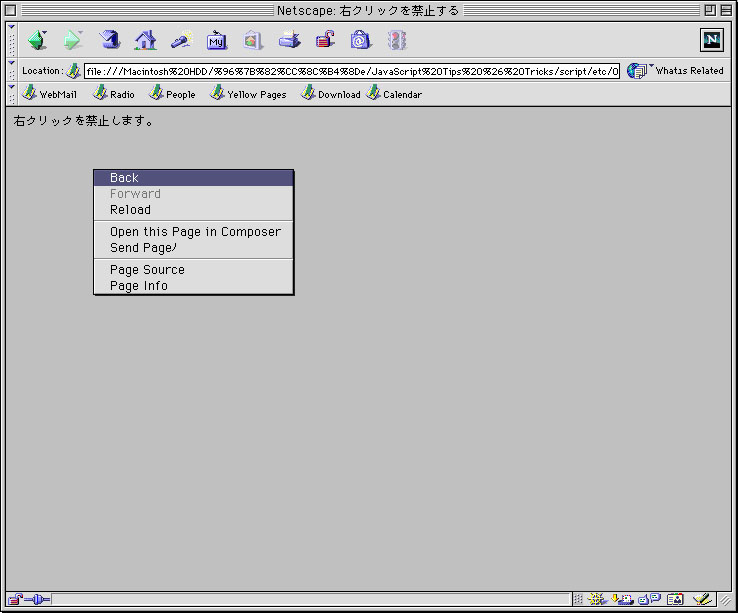Open the Newsgroups component icon
Image resolution: width=738 pixels, height=613 pixels.
click(x=650, y=599)
